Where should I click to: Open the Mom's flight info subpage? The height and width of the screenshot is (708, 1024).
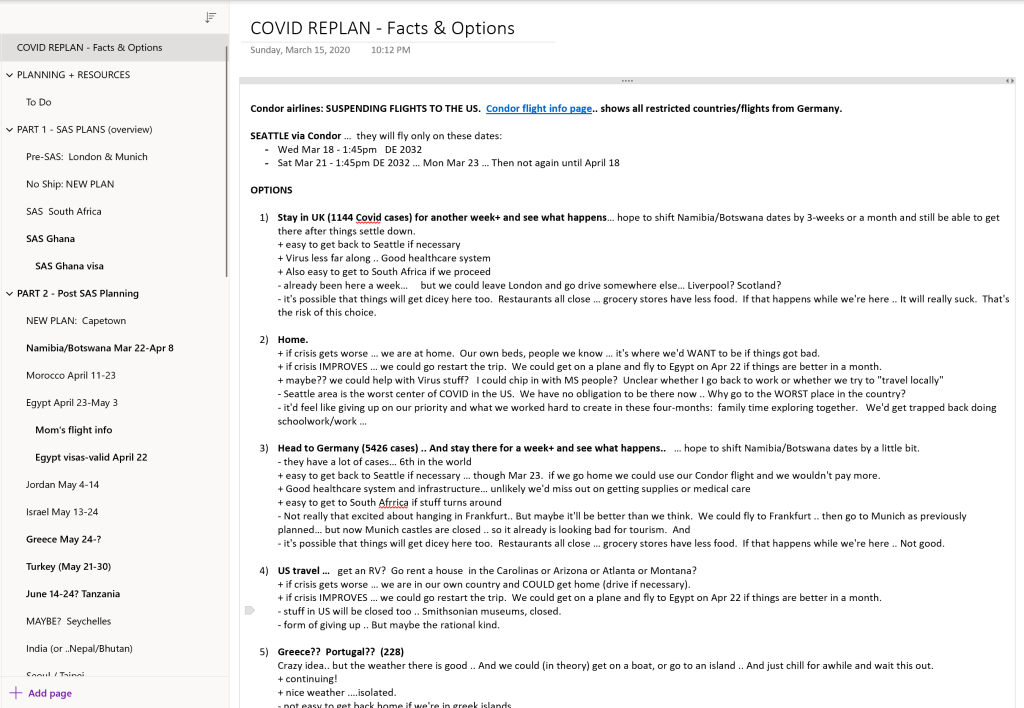coord(73,430)
